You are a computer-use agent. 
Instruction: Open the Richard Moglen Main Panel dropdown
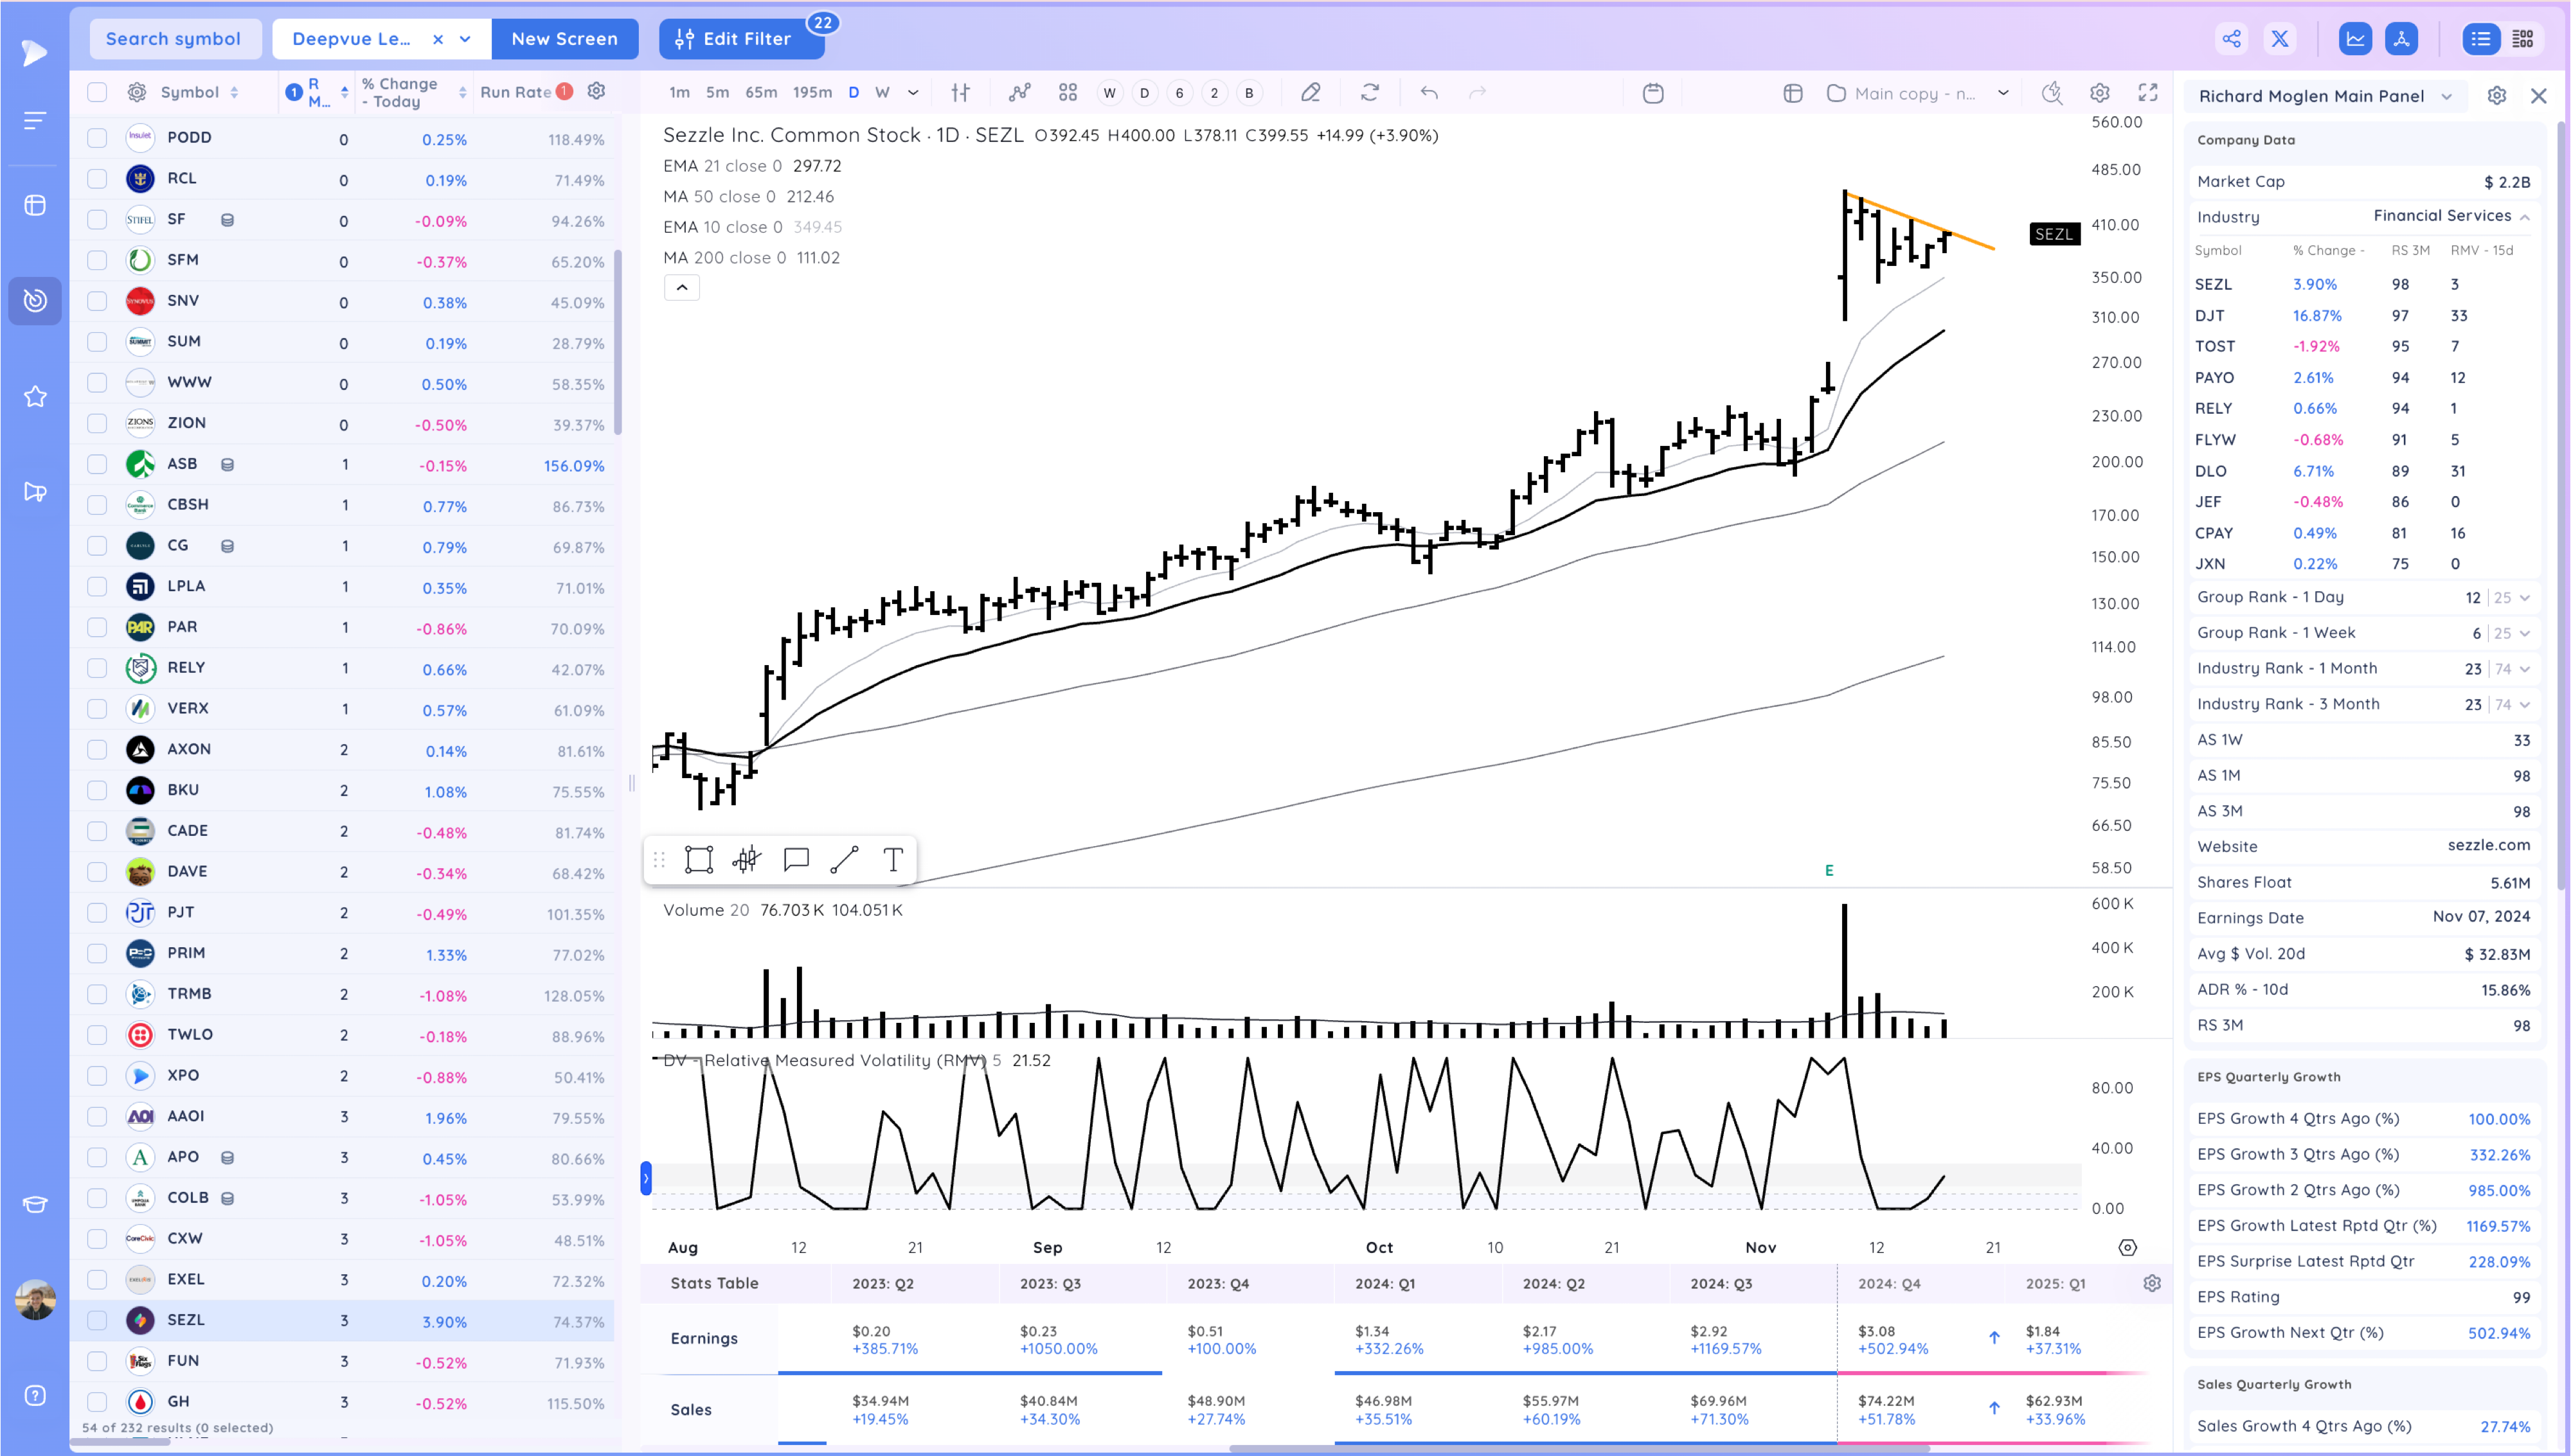pos(2446,96)
